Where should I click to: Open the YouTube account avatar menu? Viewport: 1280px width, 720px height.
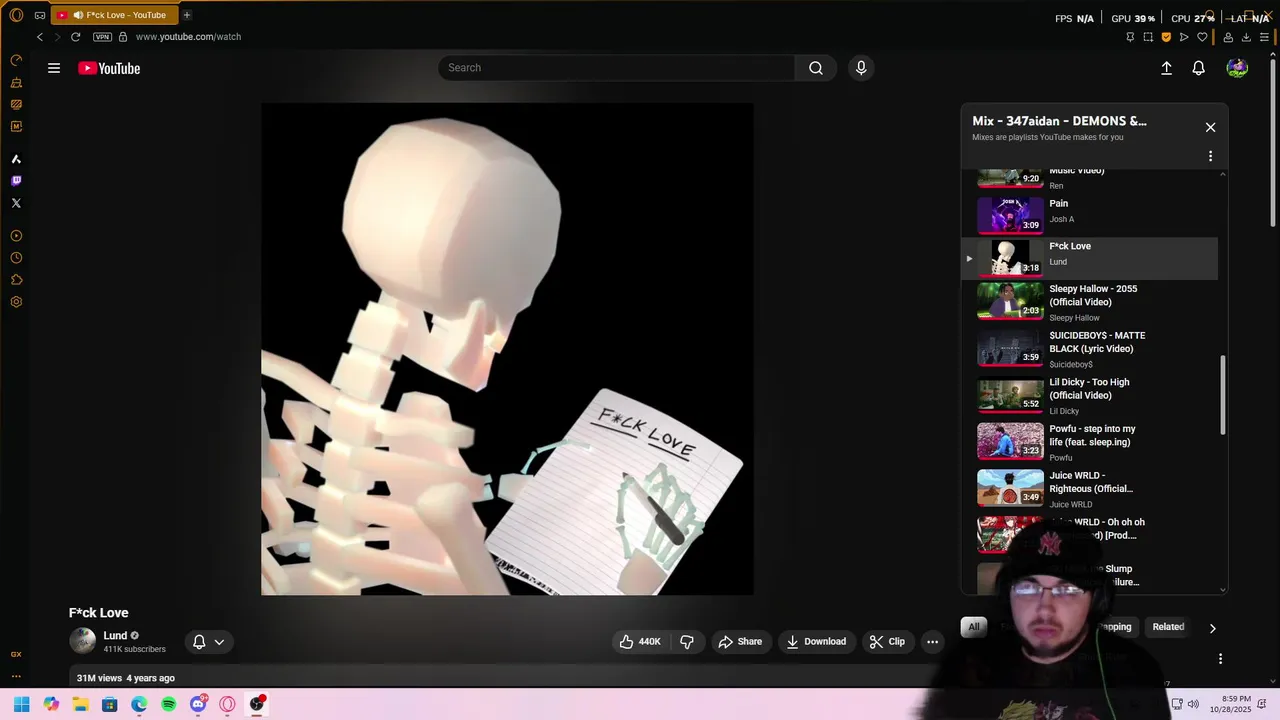point(1237,68)
